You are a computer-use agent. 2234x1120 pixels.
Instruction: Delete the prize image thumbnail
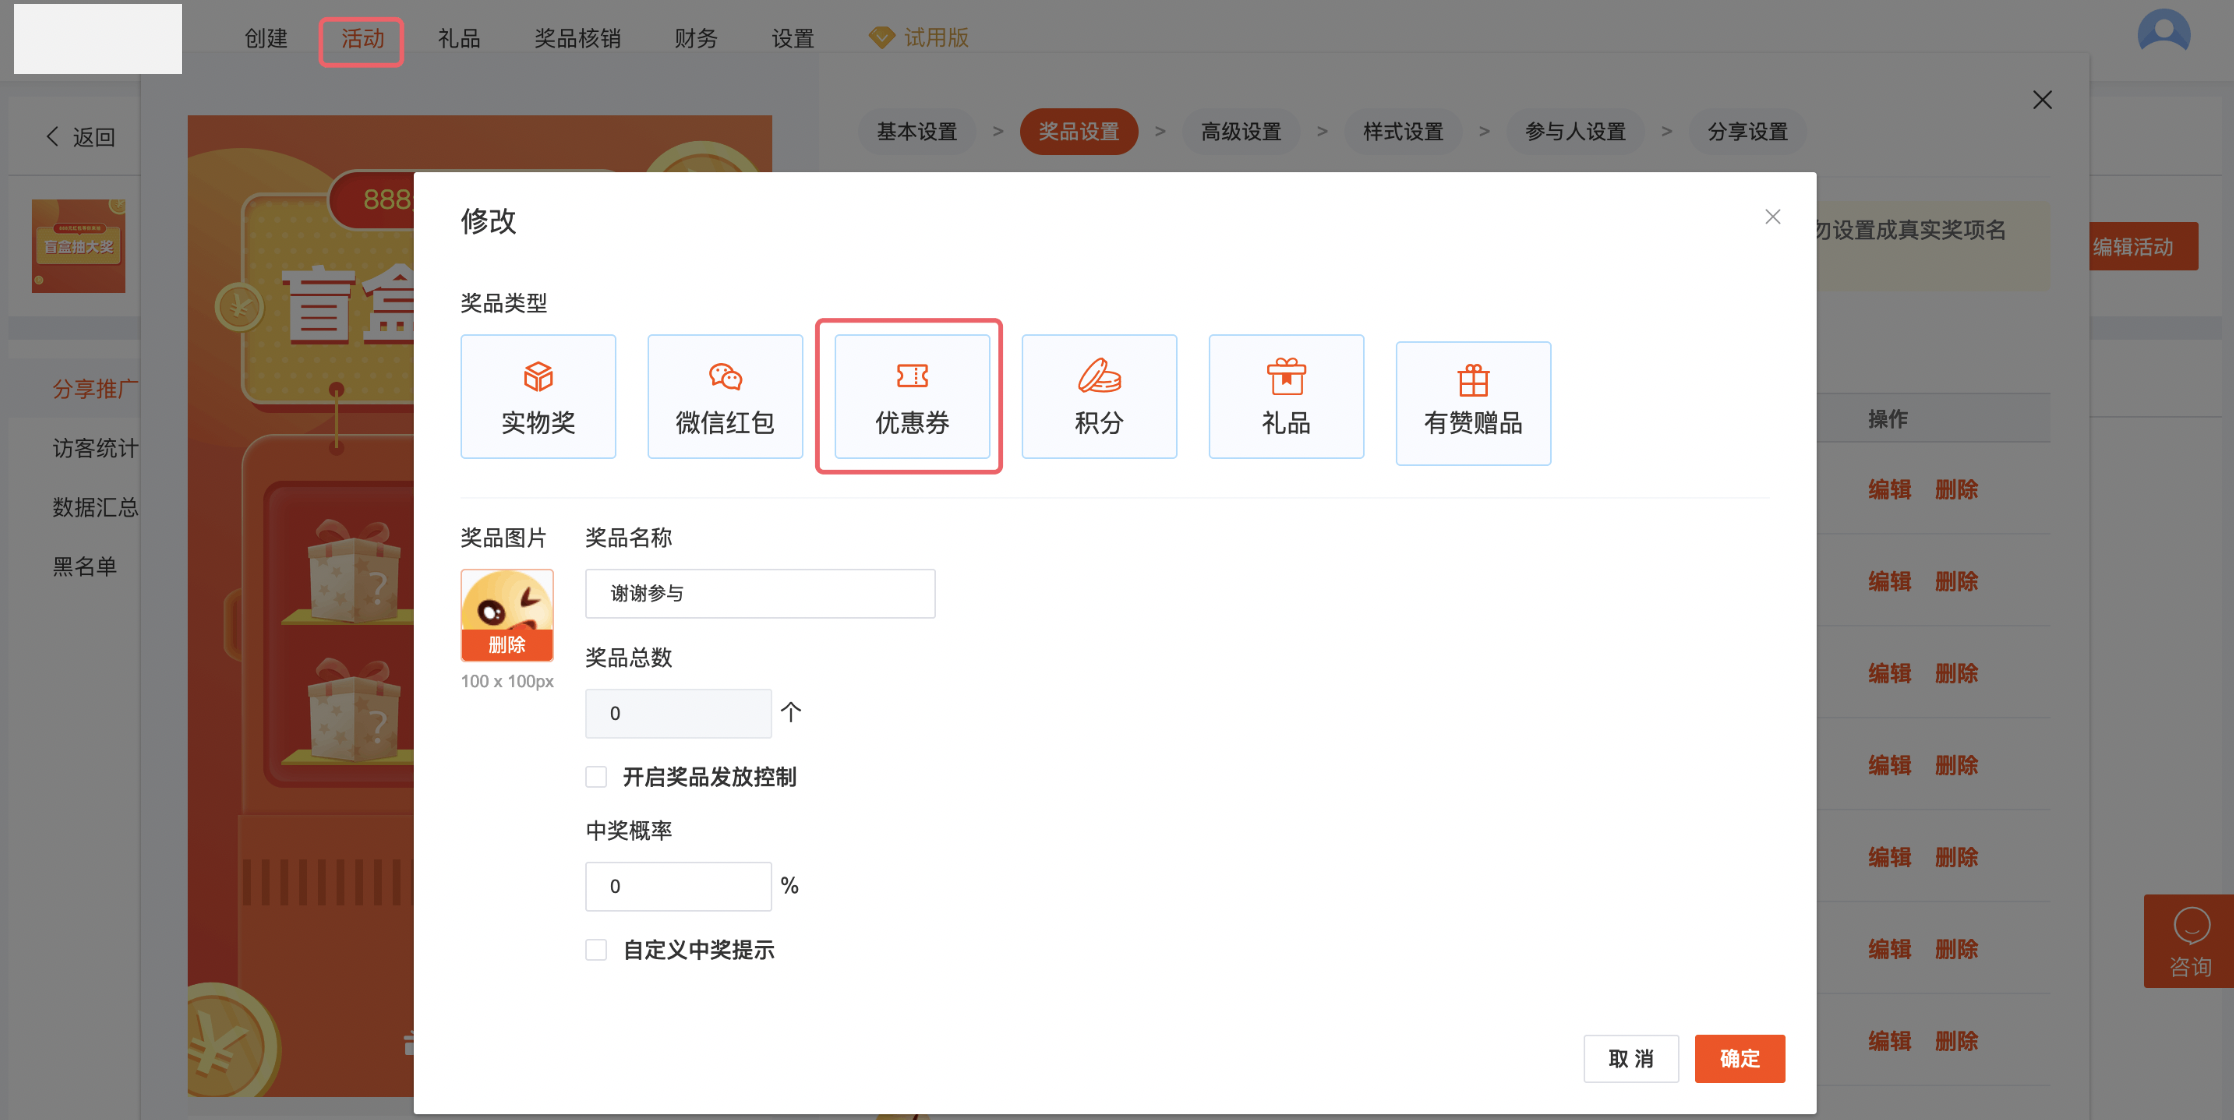tap(507, 645)
